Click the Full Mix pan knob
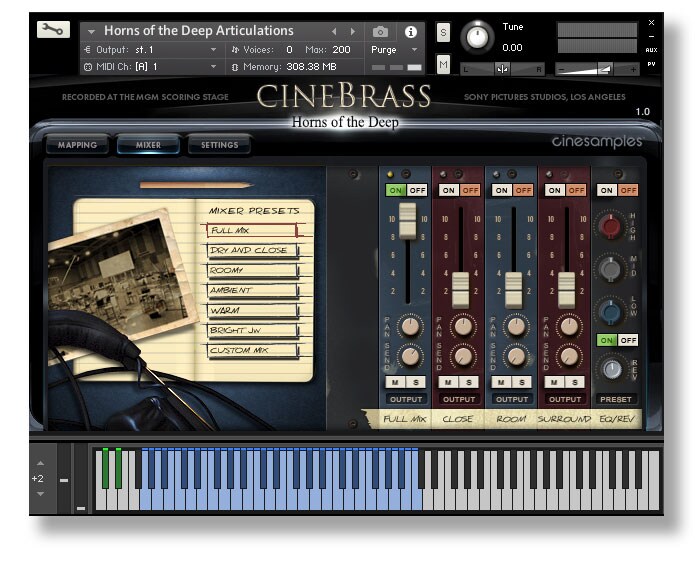This screenshot has width=695, height=564. (408, 325)
